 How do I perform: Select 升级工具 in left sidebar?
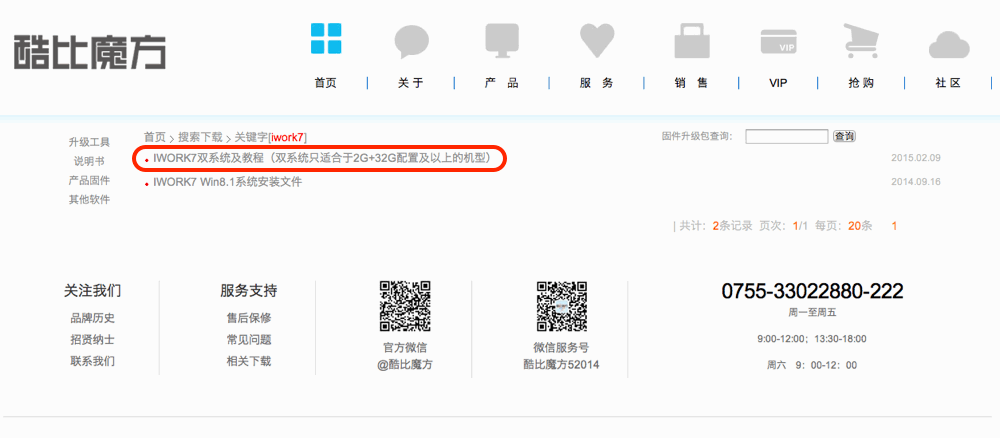89,142
